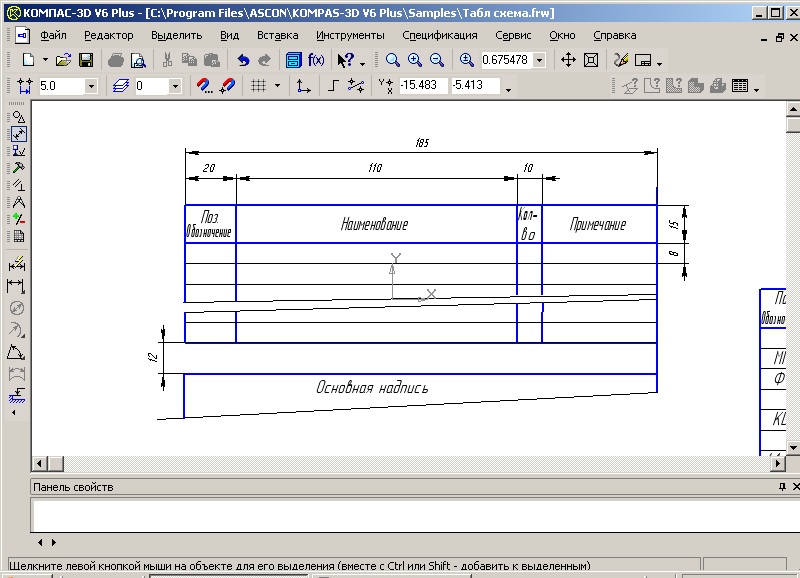Select the Geometry tools panel icon
Image resolution: width=800 pixels, height=578 pixels.
pos(18,116)
